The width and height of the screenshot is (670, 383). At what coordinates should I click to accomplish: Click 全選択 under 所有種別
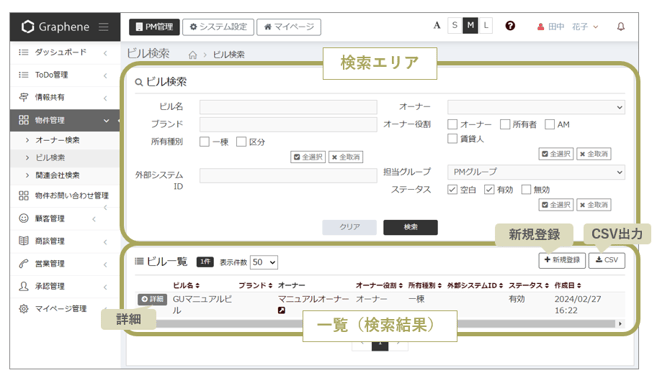click(x=308, y=157)
